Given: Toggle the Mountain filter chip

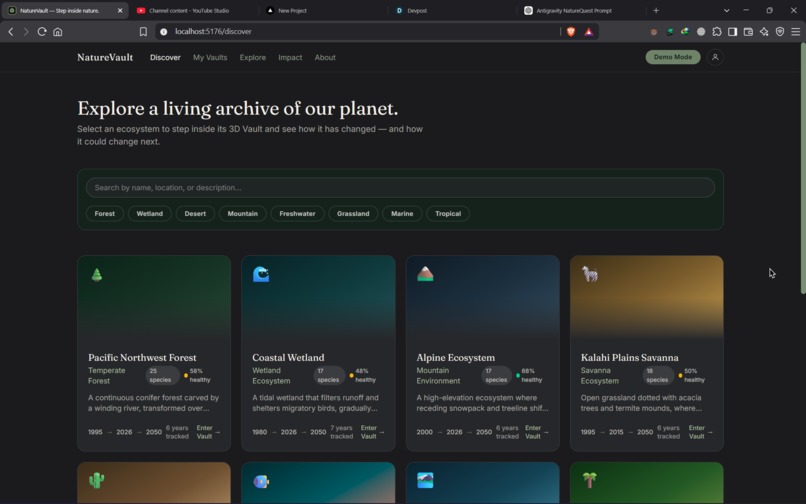Looking at the screenshot, I should (x=243, y=213).
